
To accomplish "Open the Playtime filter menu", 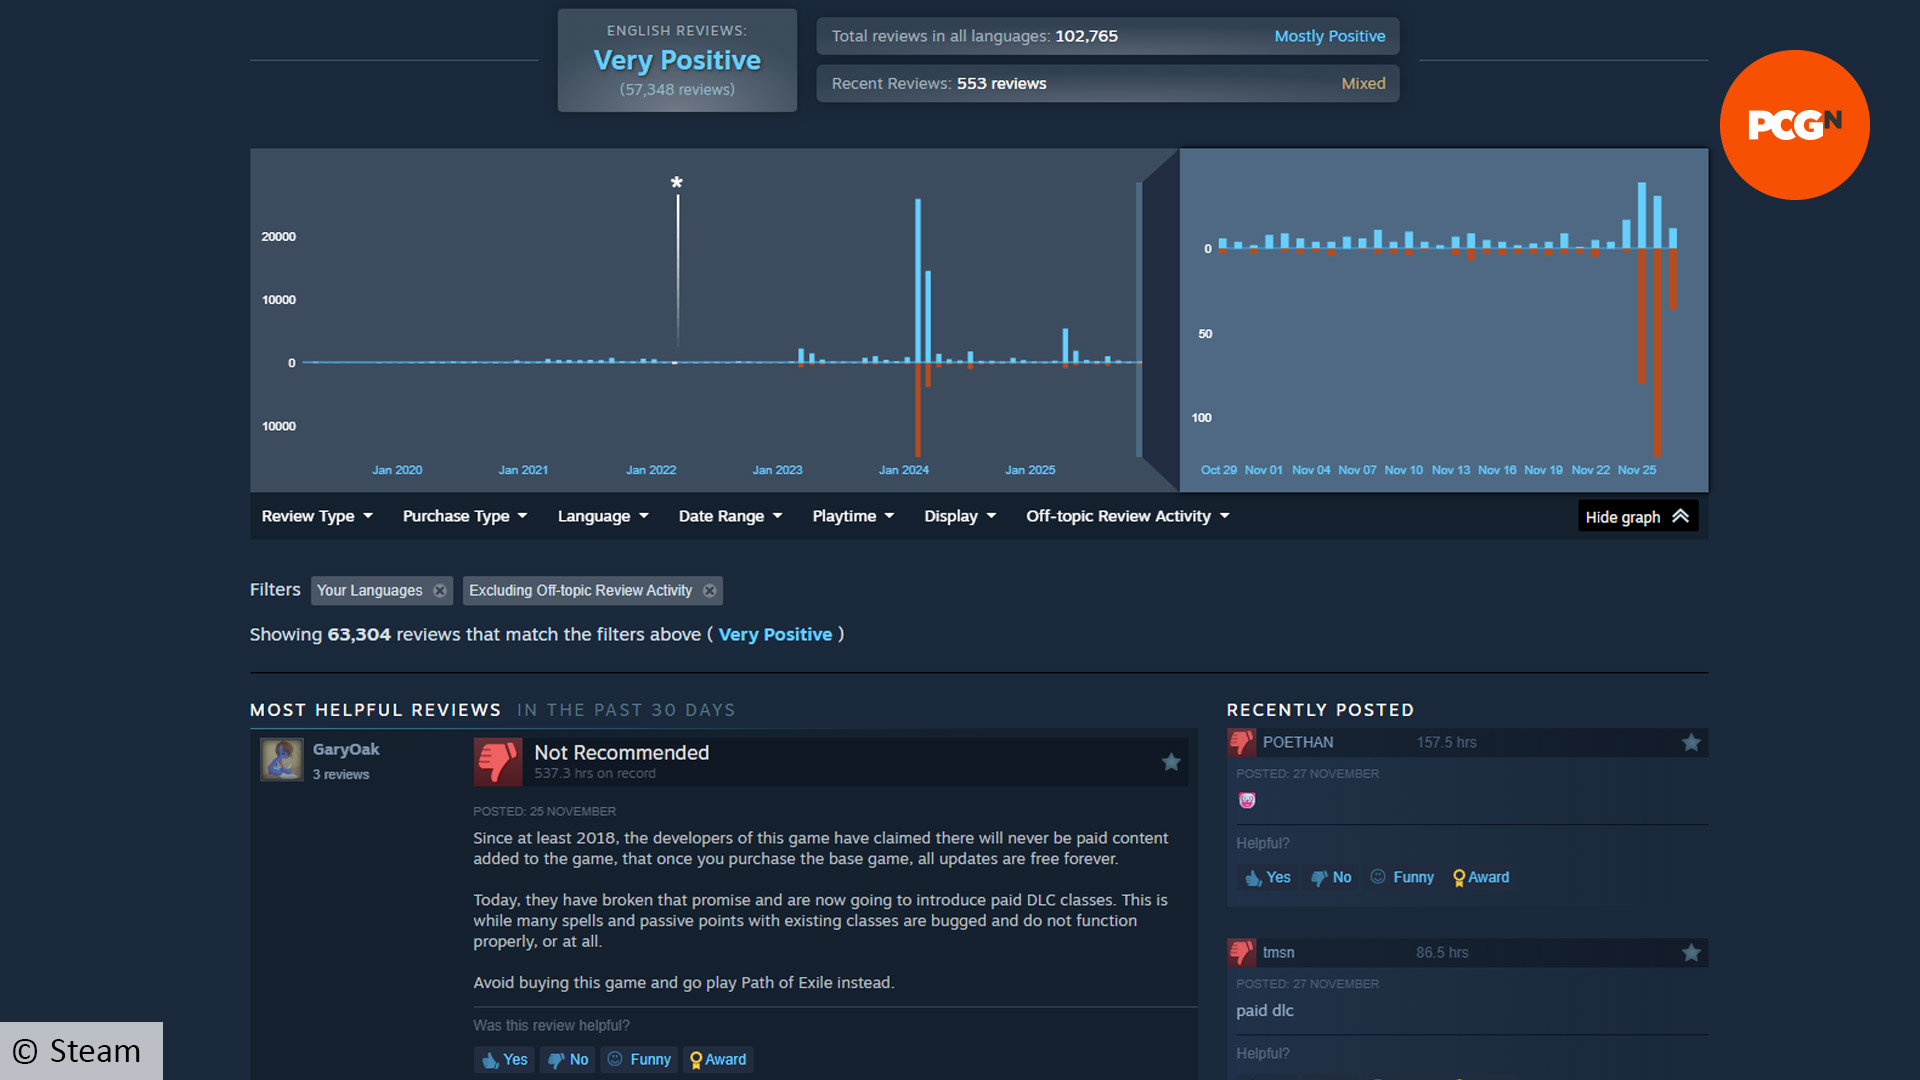I will click(x=852, y=516).
